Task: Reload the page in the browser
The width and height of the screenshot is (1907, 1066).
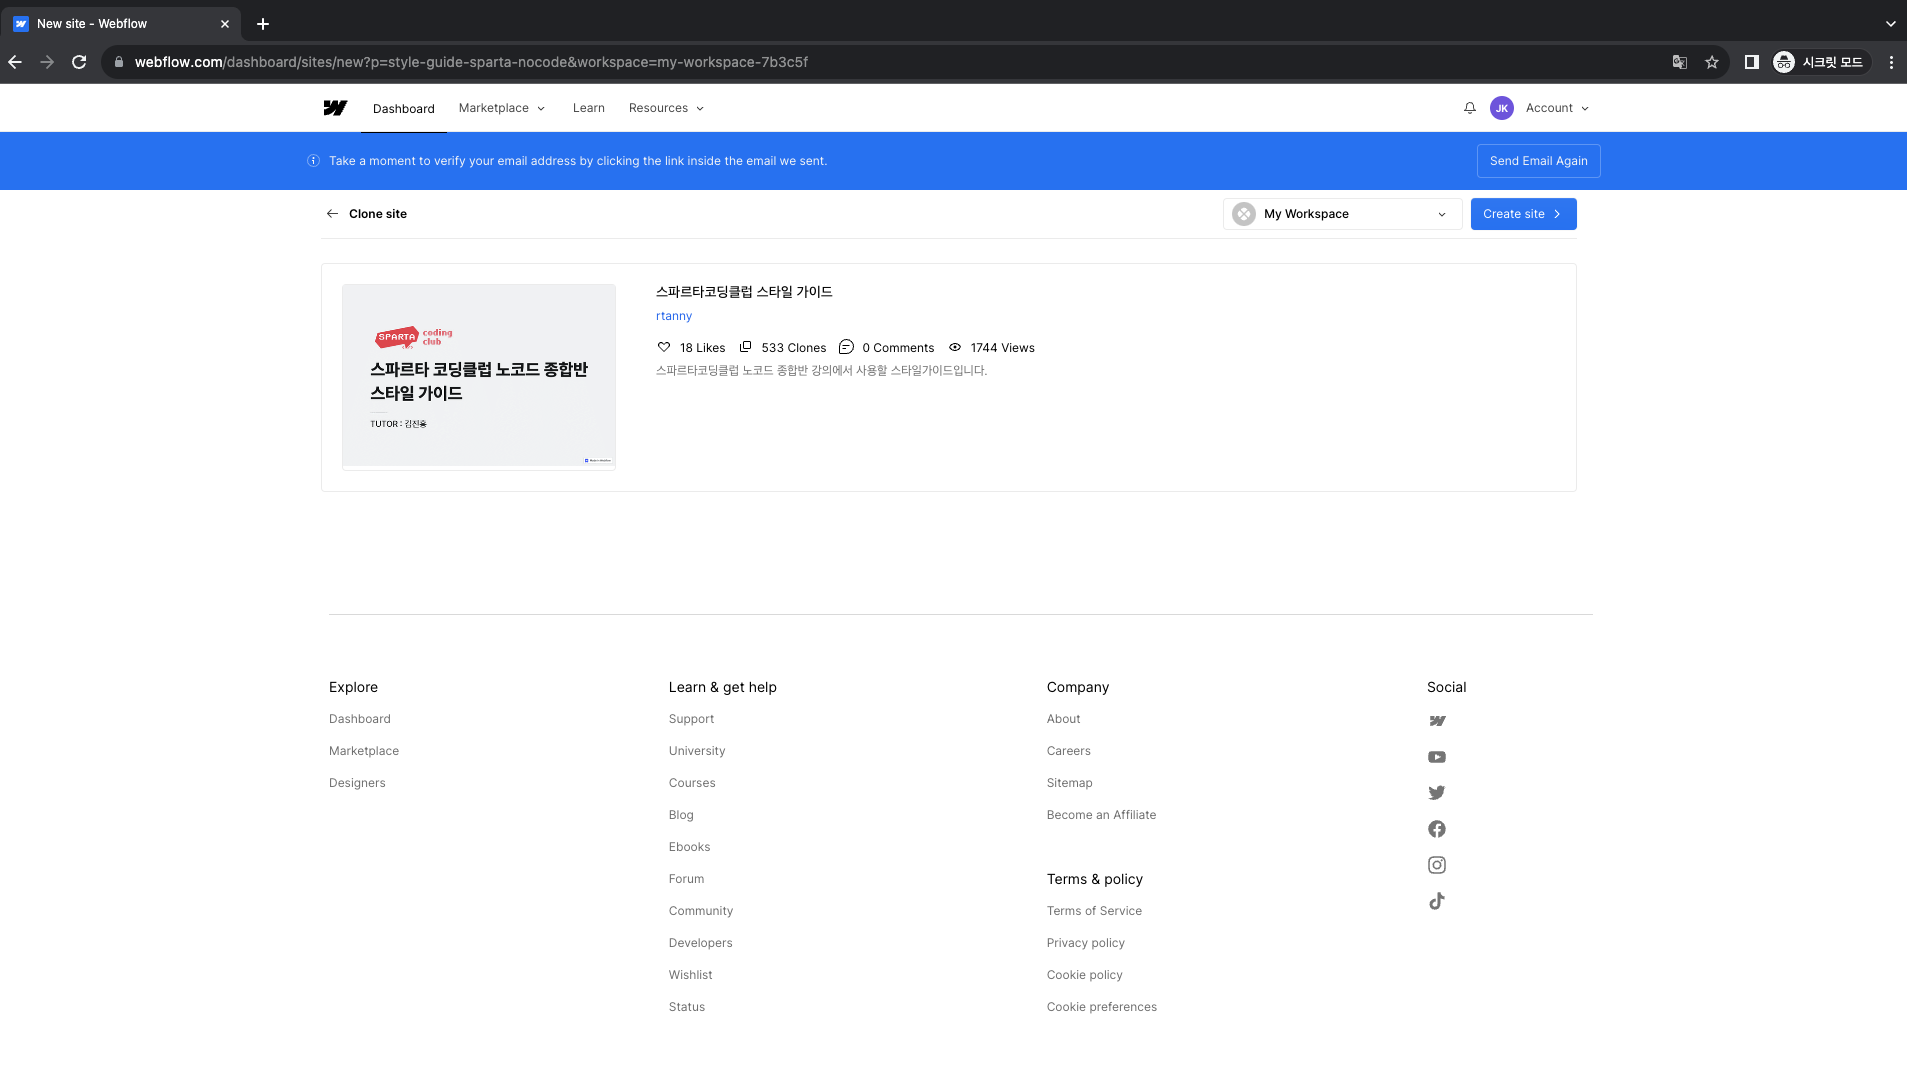Action: [x=79, y=62]
